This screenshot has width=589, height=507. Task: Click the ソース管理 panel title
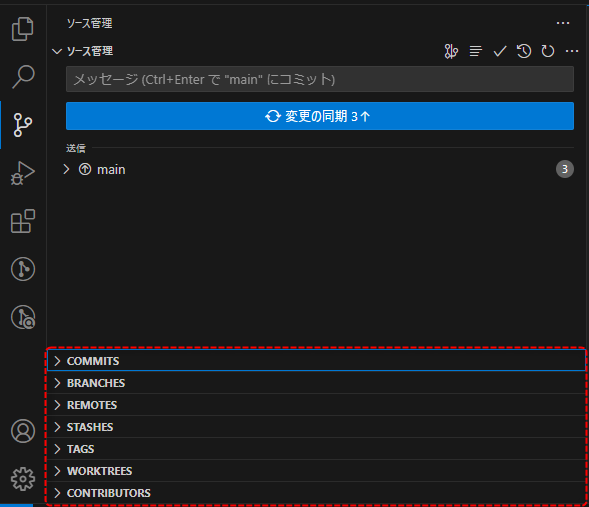tap(89, 23)
